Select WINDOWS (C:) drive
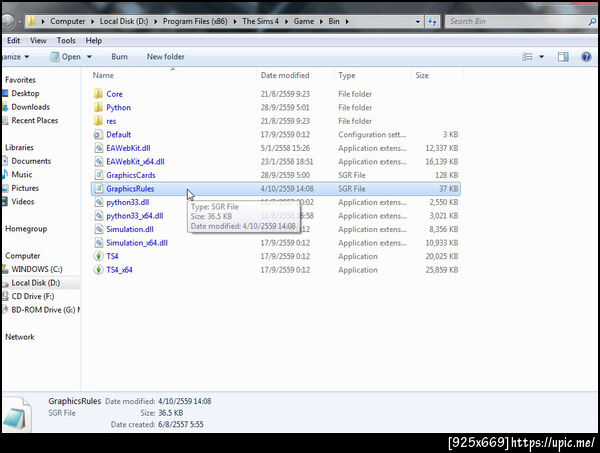 click(x=37, y=269)
